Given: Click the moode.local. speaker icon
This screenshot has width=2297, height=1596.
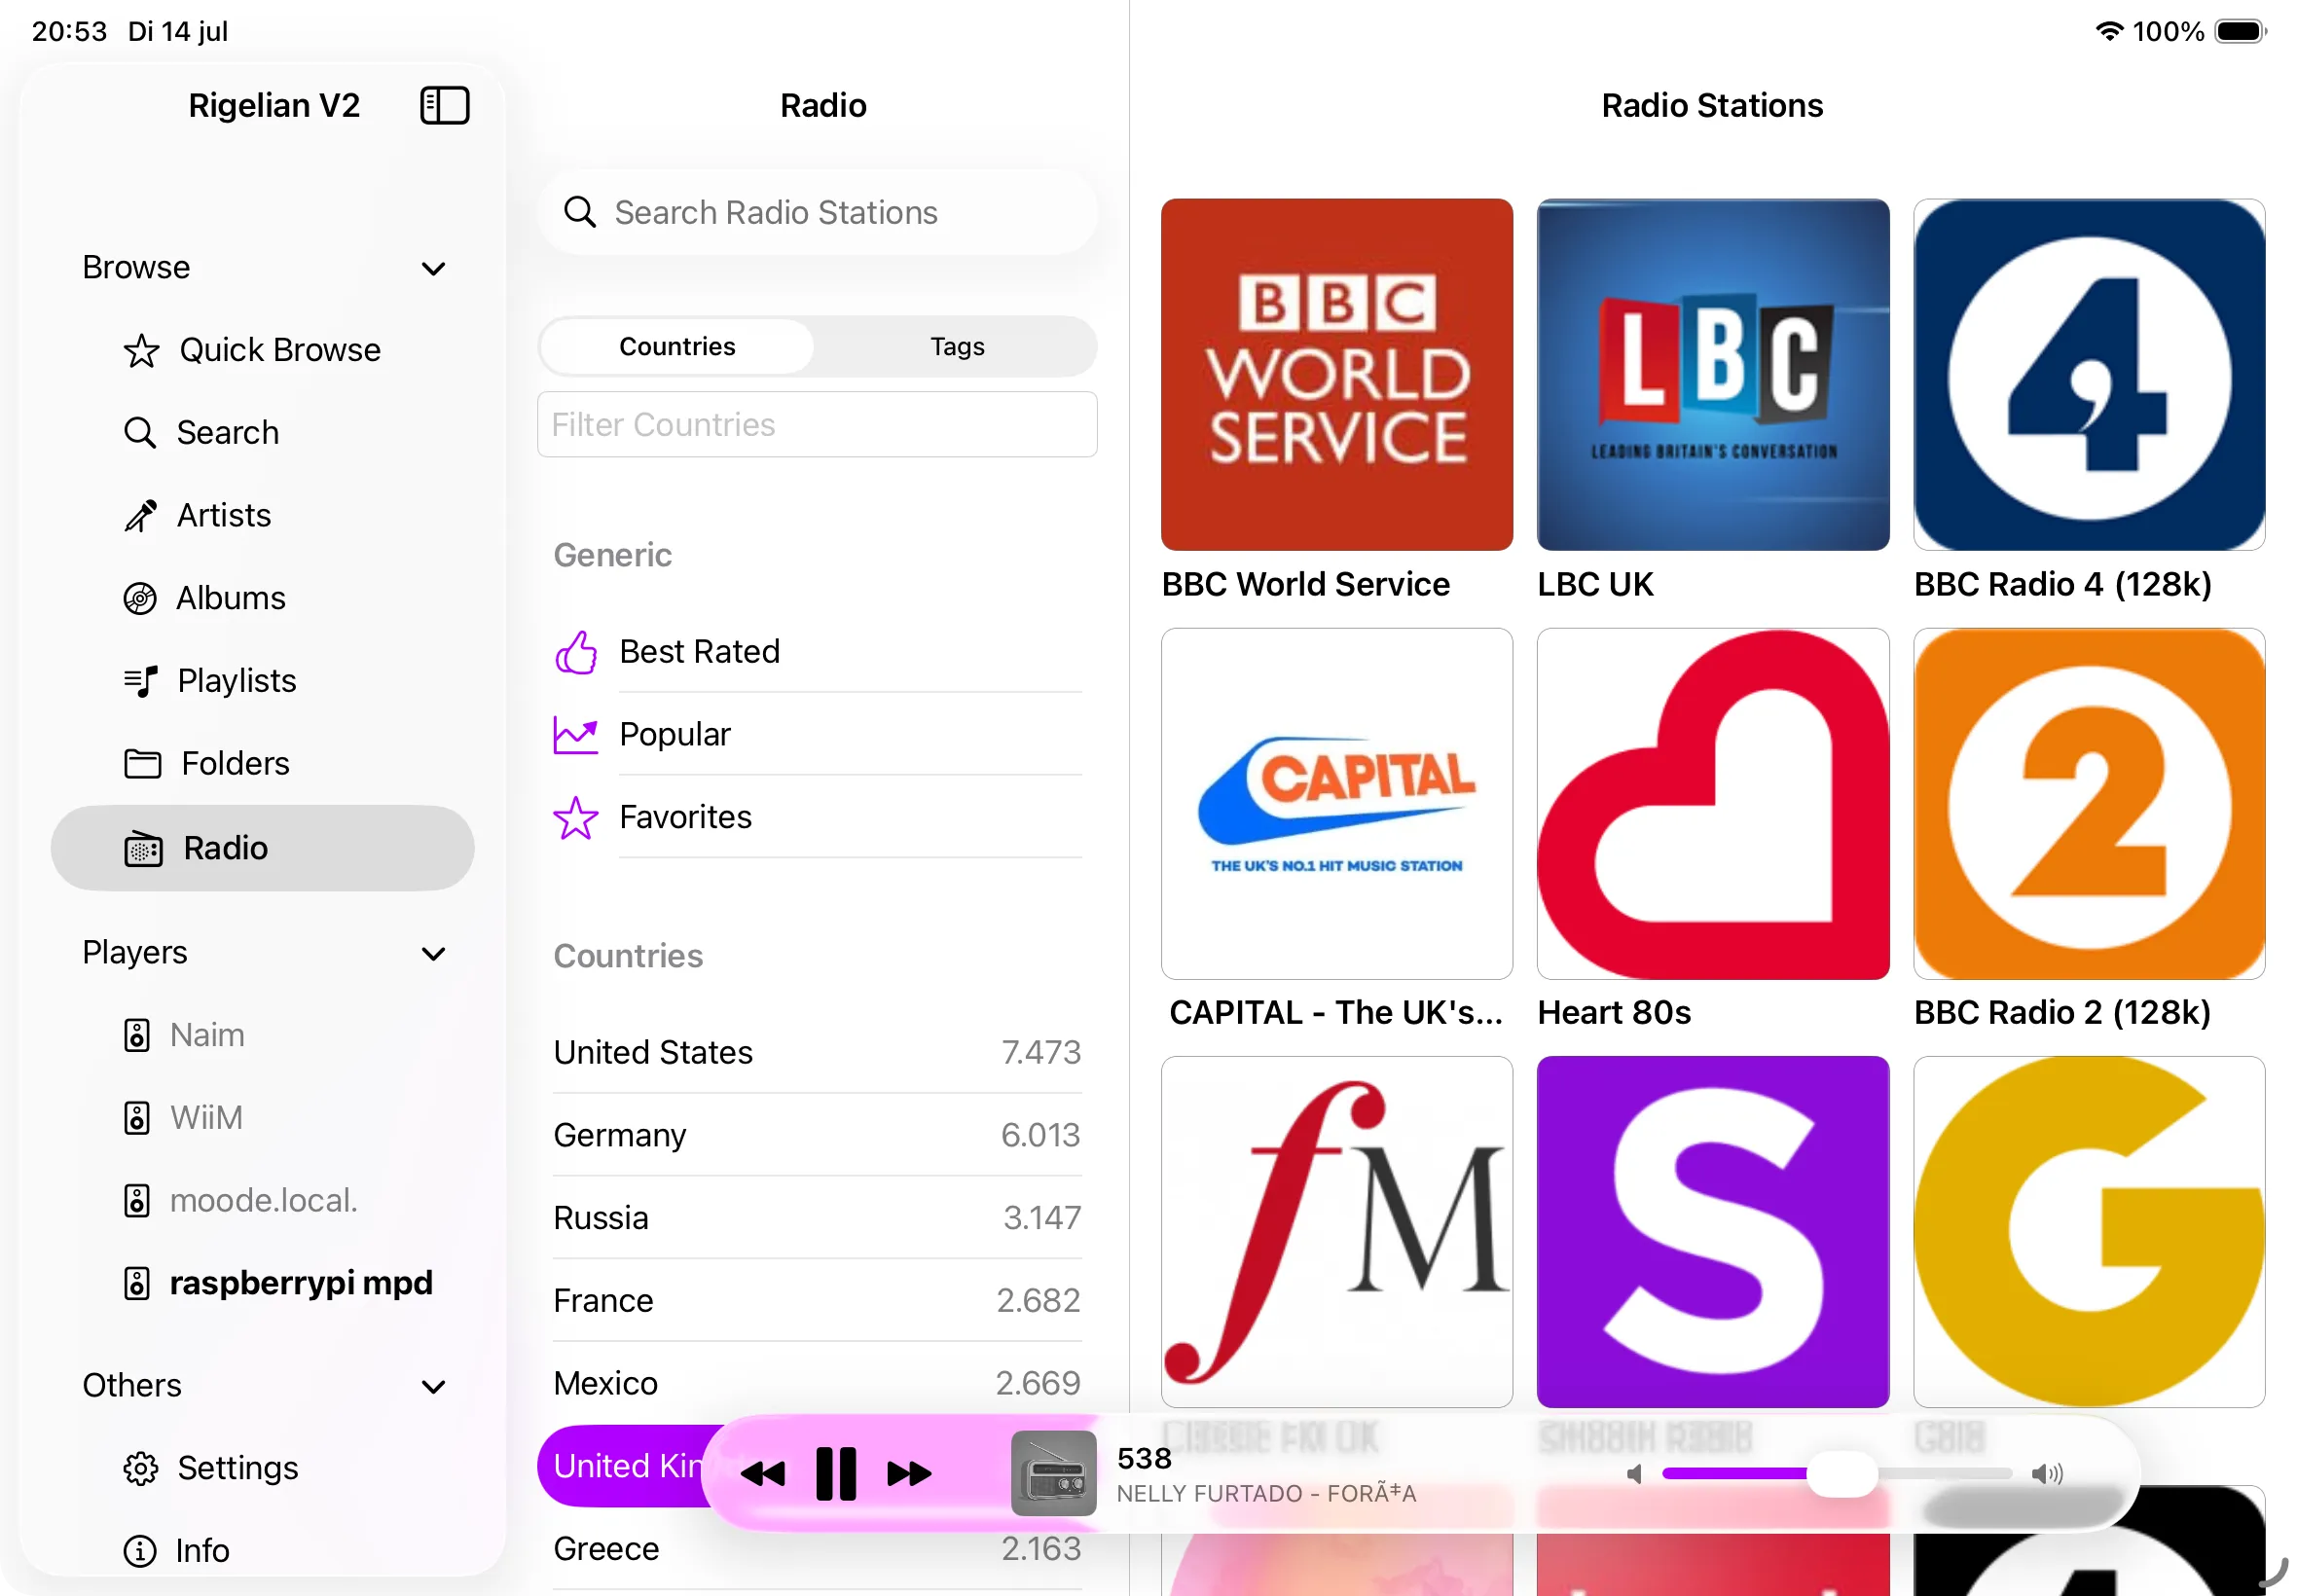Looking at the screenshot, I should point(137,1200).
